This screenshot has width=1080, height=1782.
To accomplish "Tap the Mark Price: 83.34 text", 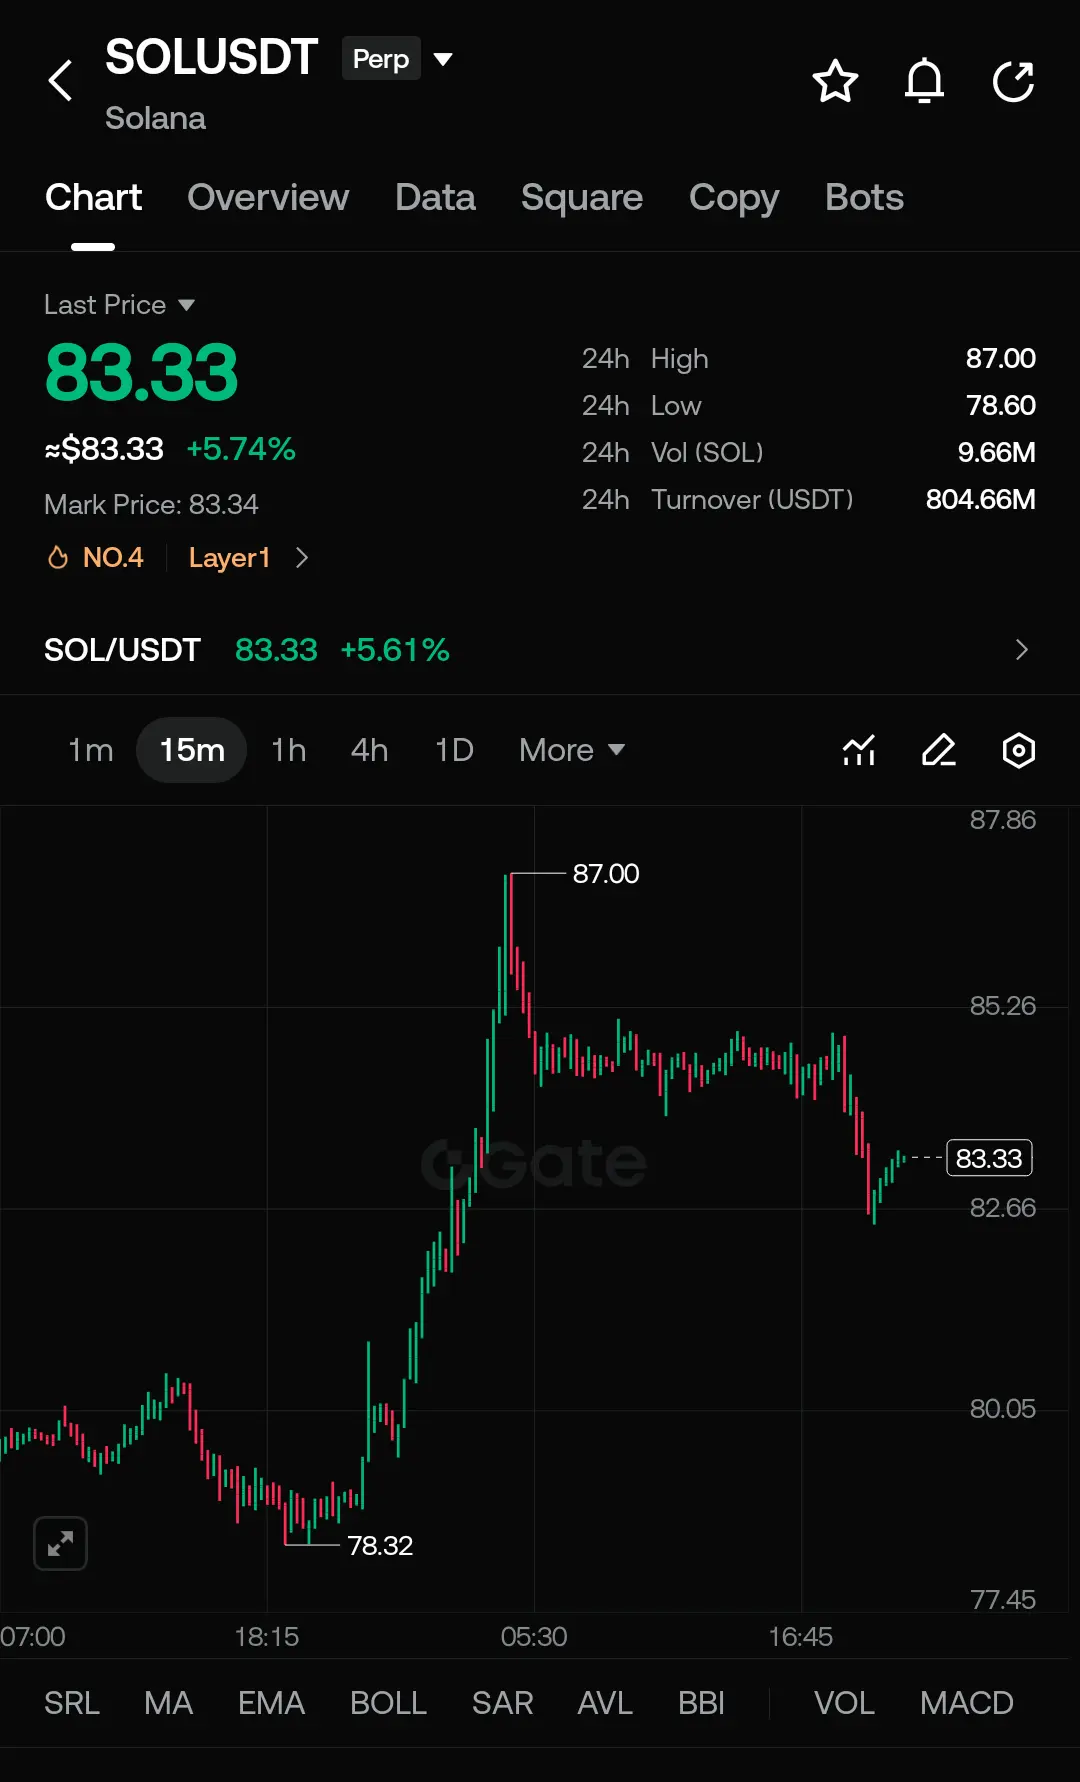I will pos(151,504).
